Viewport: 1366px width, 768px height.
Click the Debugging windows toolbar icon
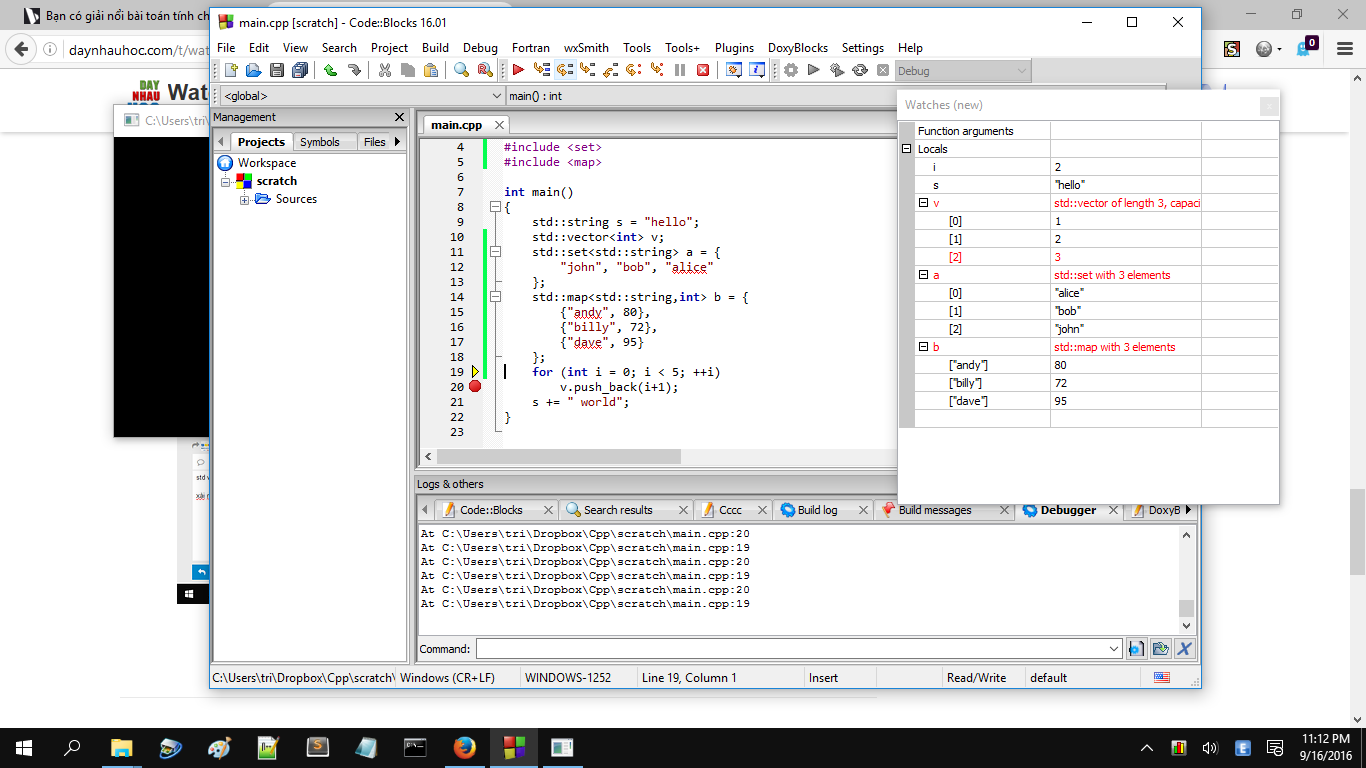click(733, 70)
